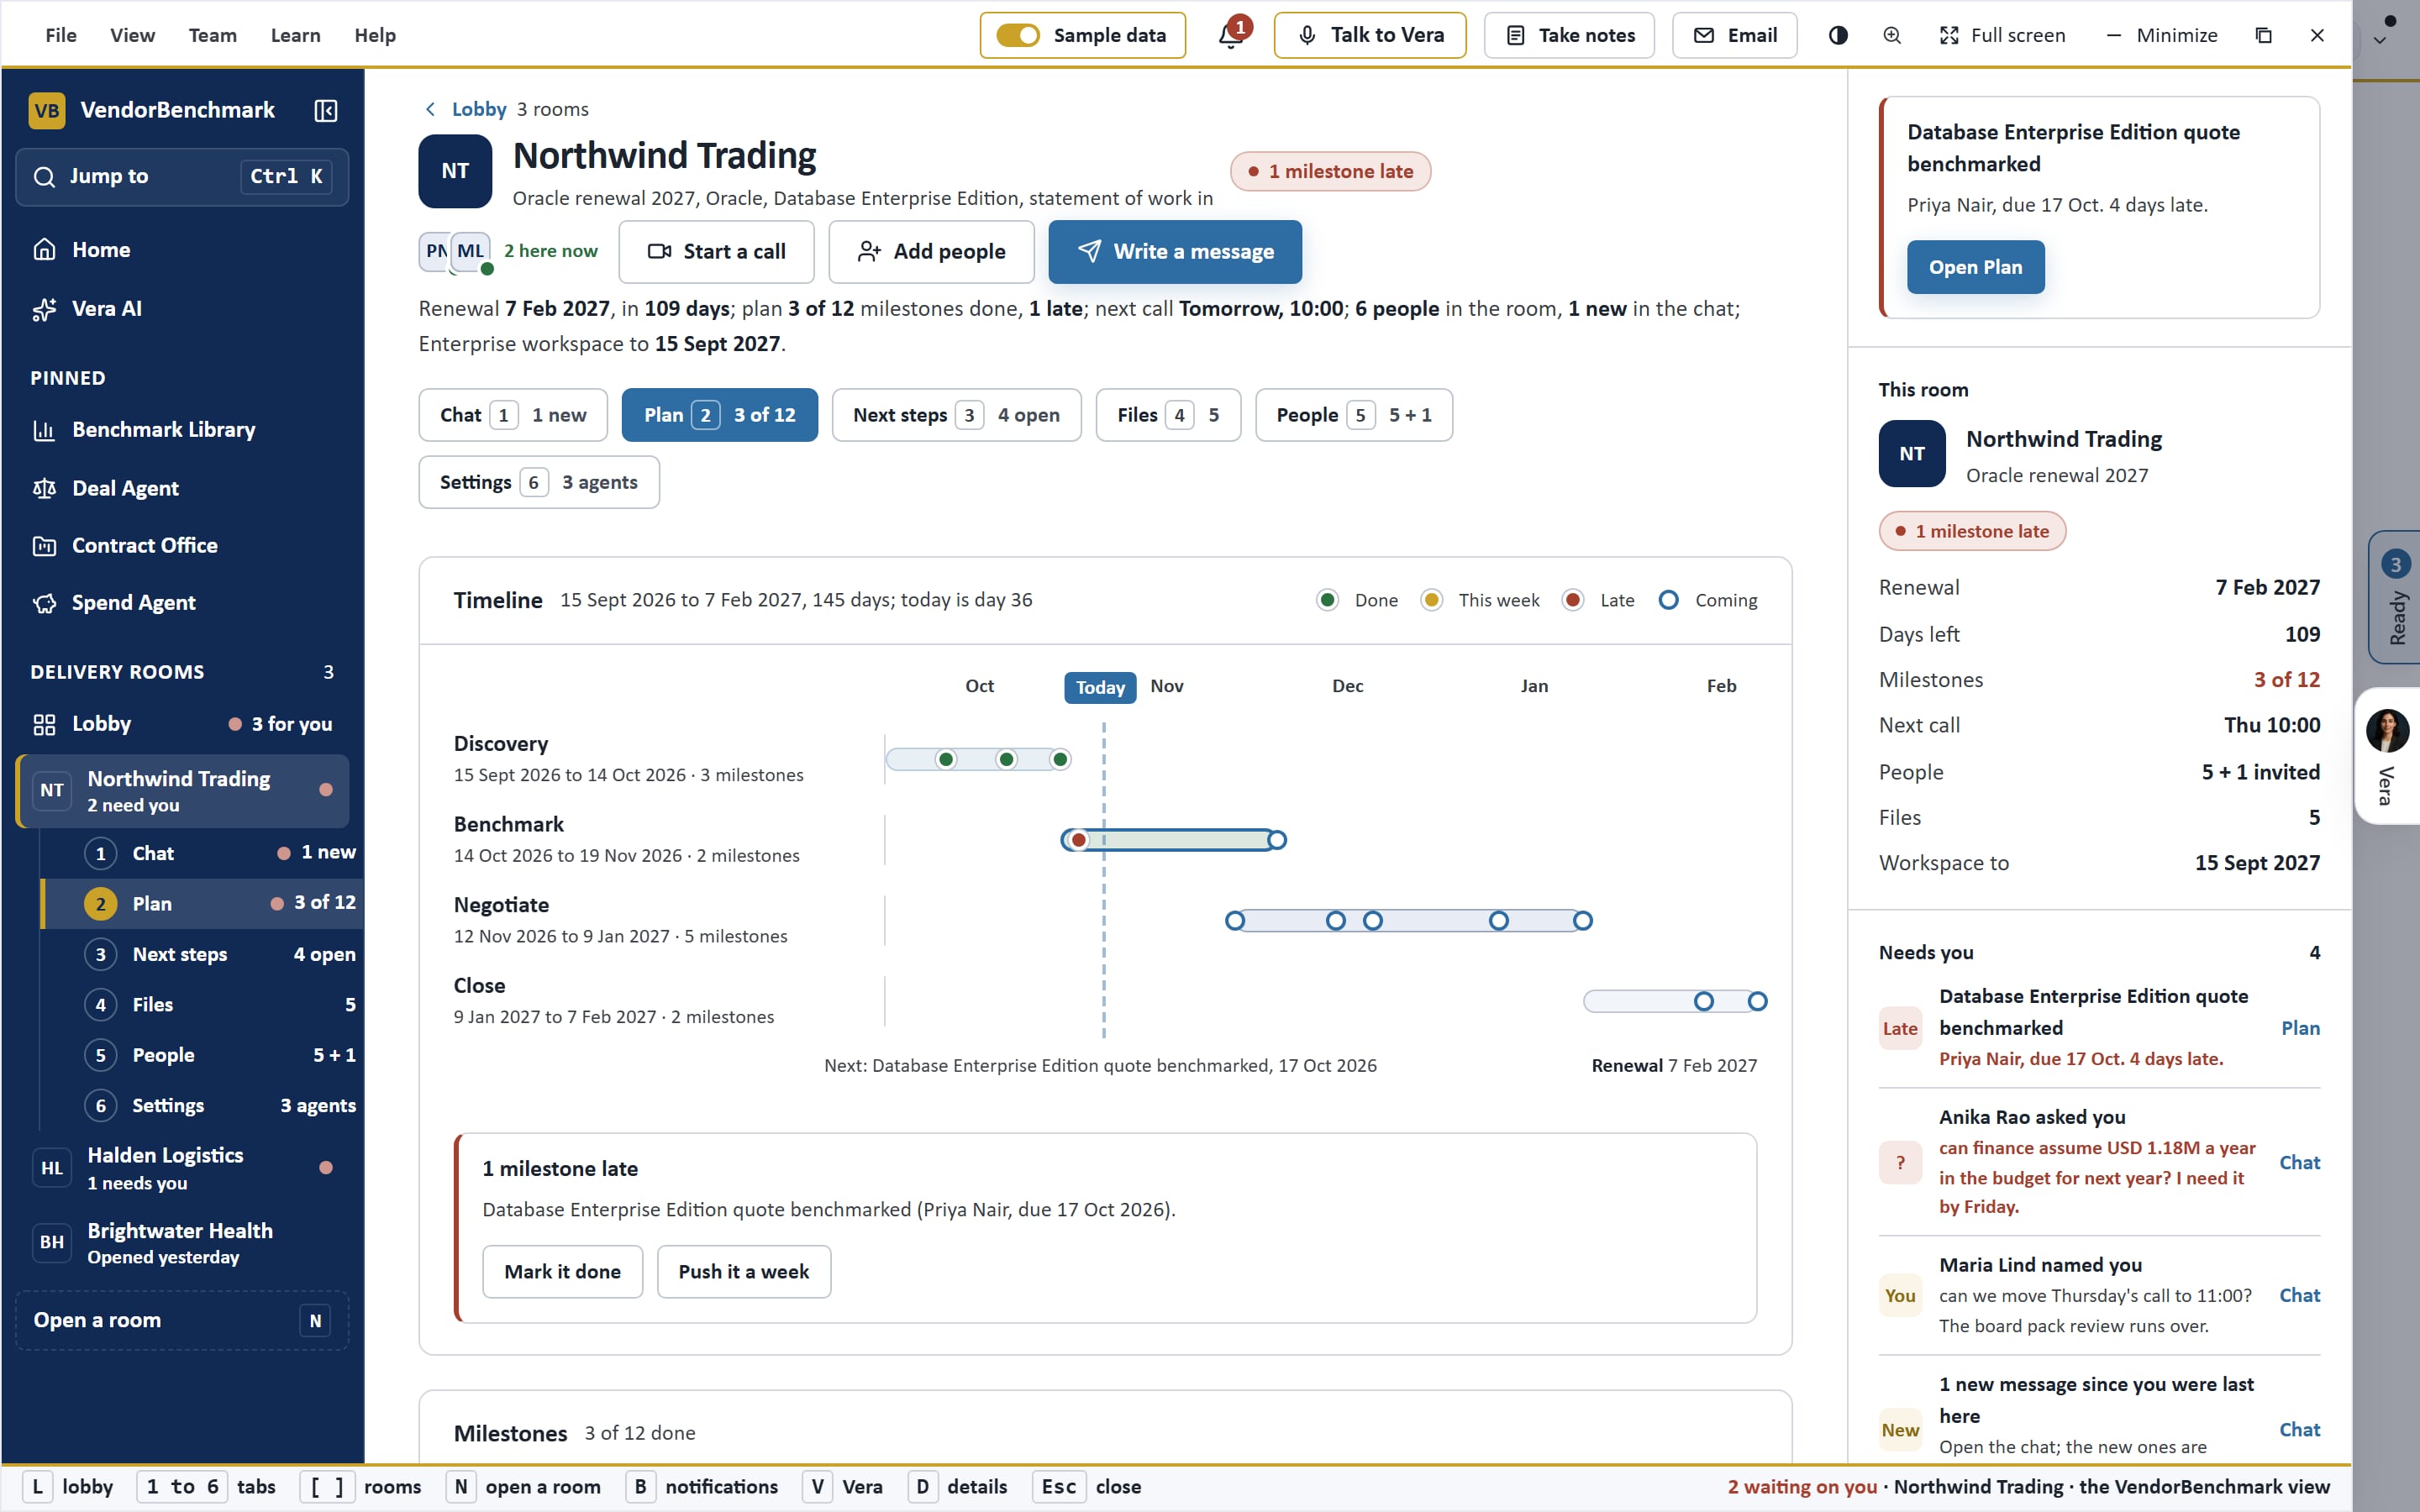2420x1512 pixels.
Task: Expand the Brightwater Health room
Action: 182,1242
